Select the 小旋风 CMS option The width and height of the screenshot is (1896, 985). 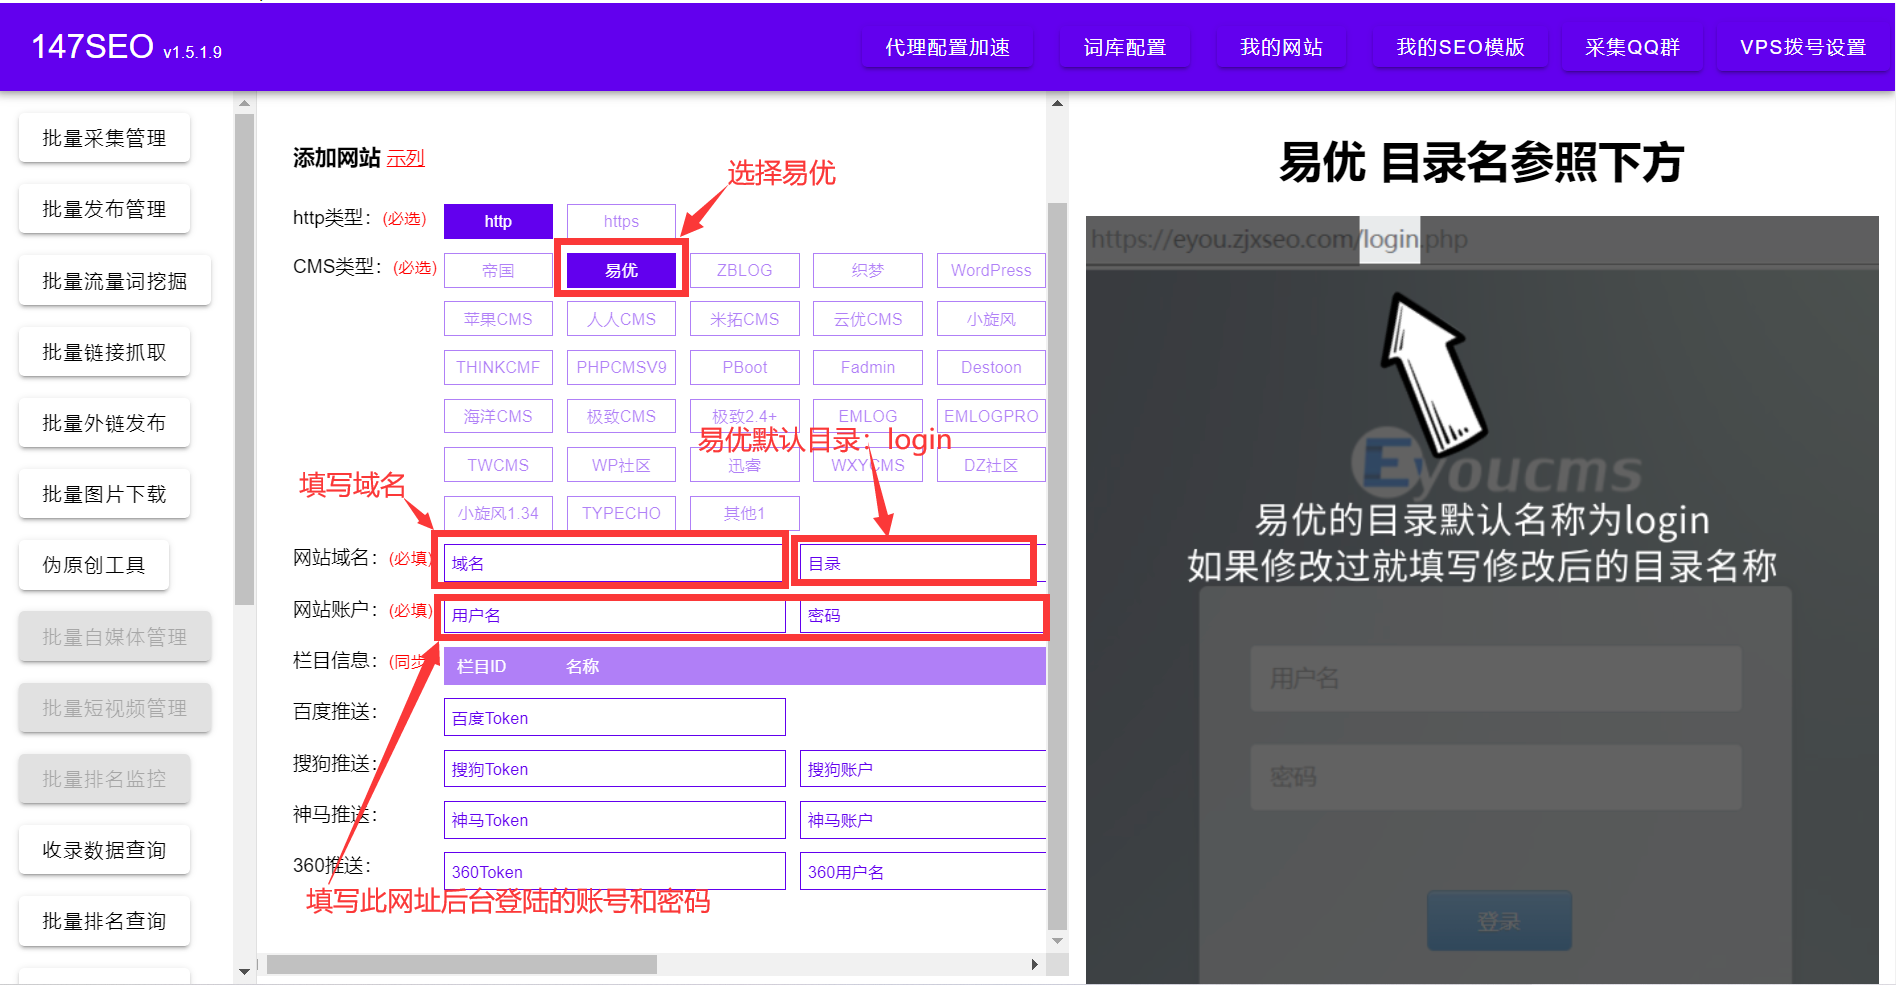[991, 319]
